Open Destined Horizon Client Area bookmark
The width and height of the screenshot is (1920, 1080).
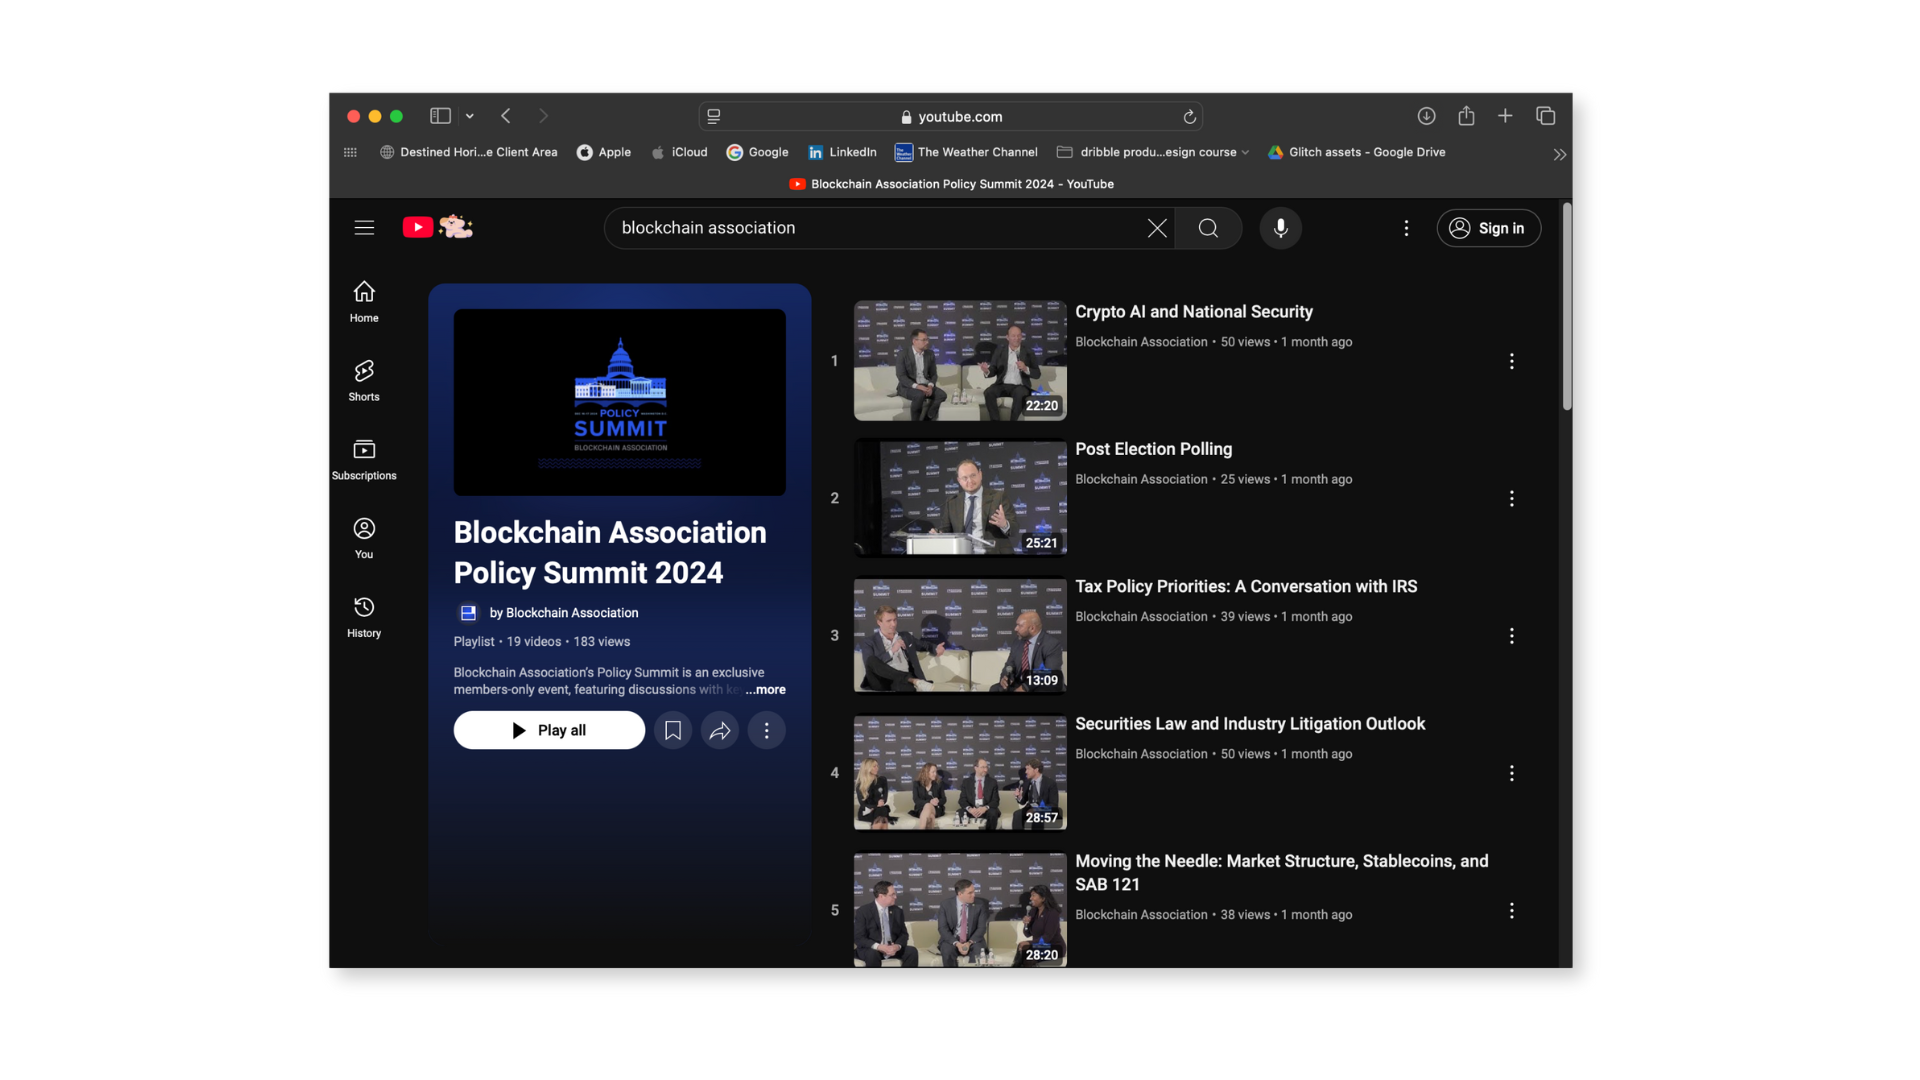(469, 152)
